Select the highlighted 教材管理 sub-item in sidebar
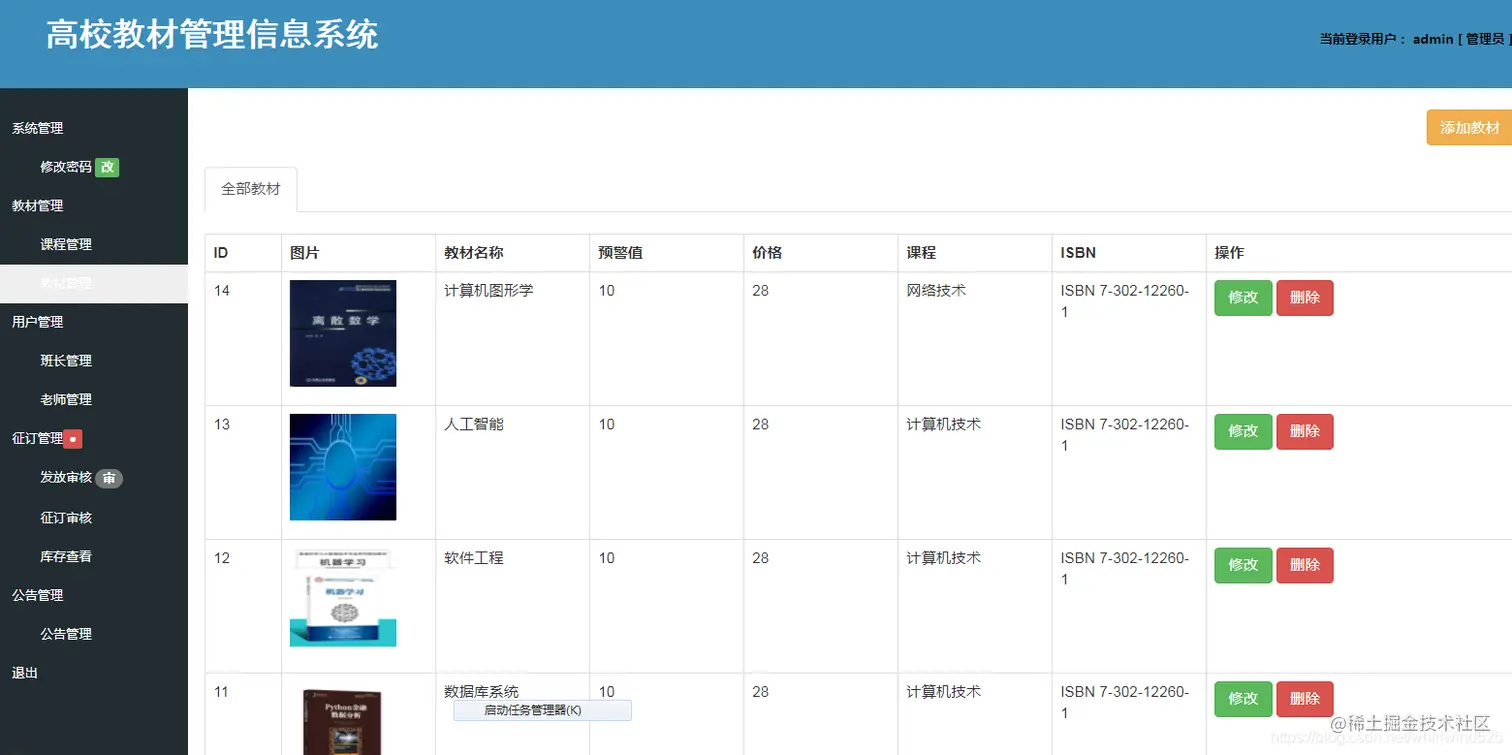1512x755 pixels. pyautogui.click(x=94, y=283)
